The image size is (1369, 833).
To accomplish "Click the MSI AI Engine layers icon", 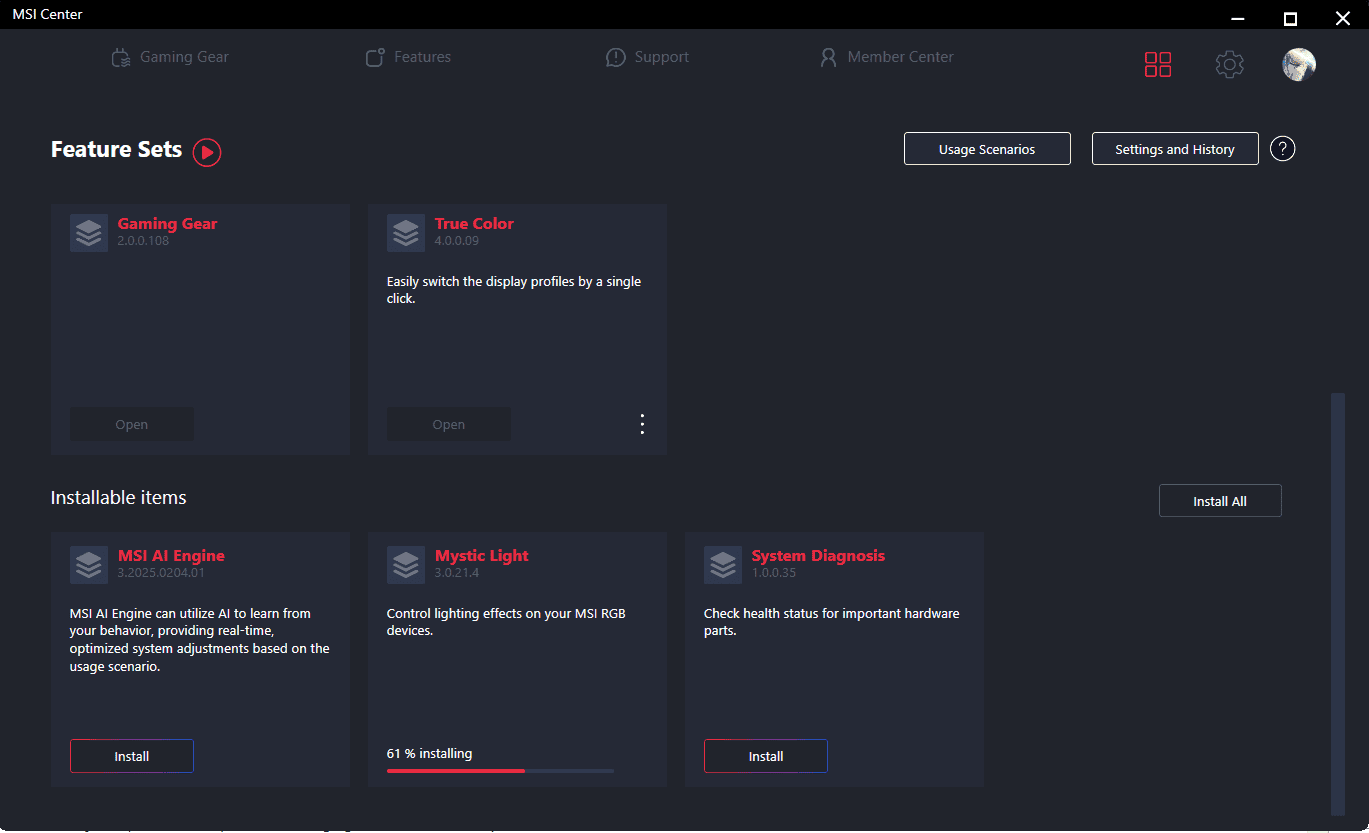I will tap(89, 565).
